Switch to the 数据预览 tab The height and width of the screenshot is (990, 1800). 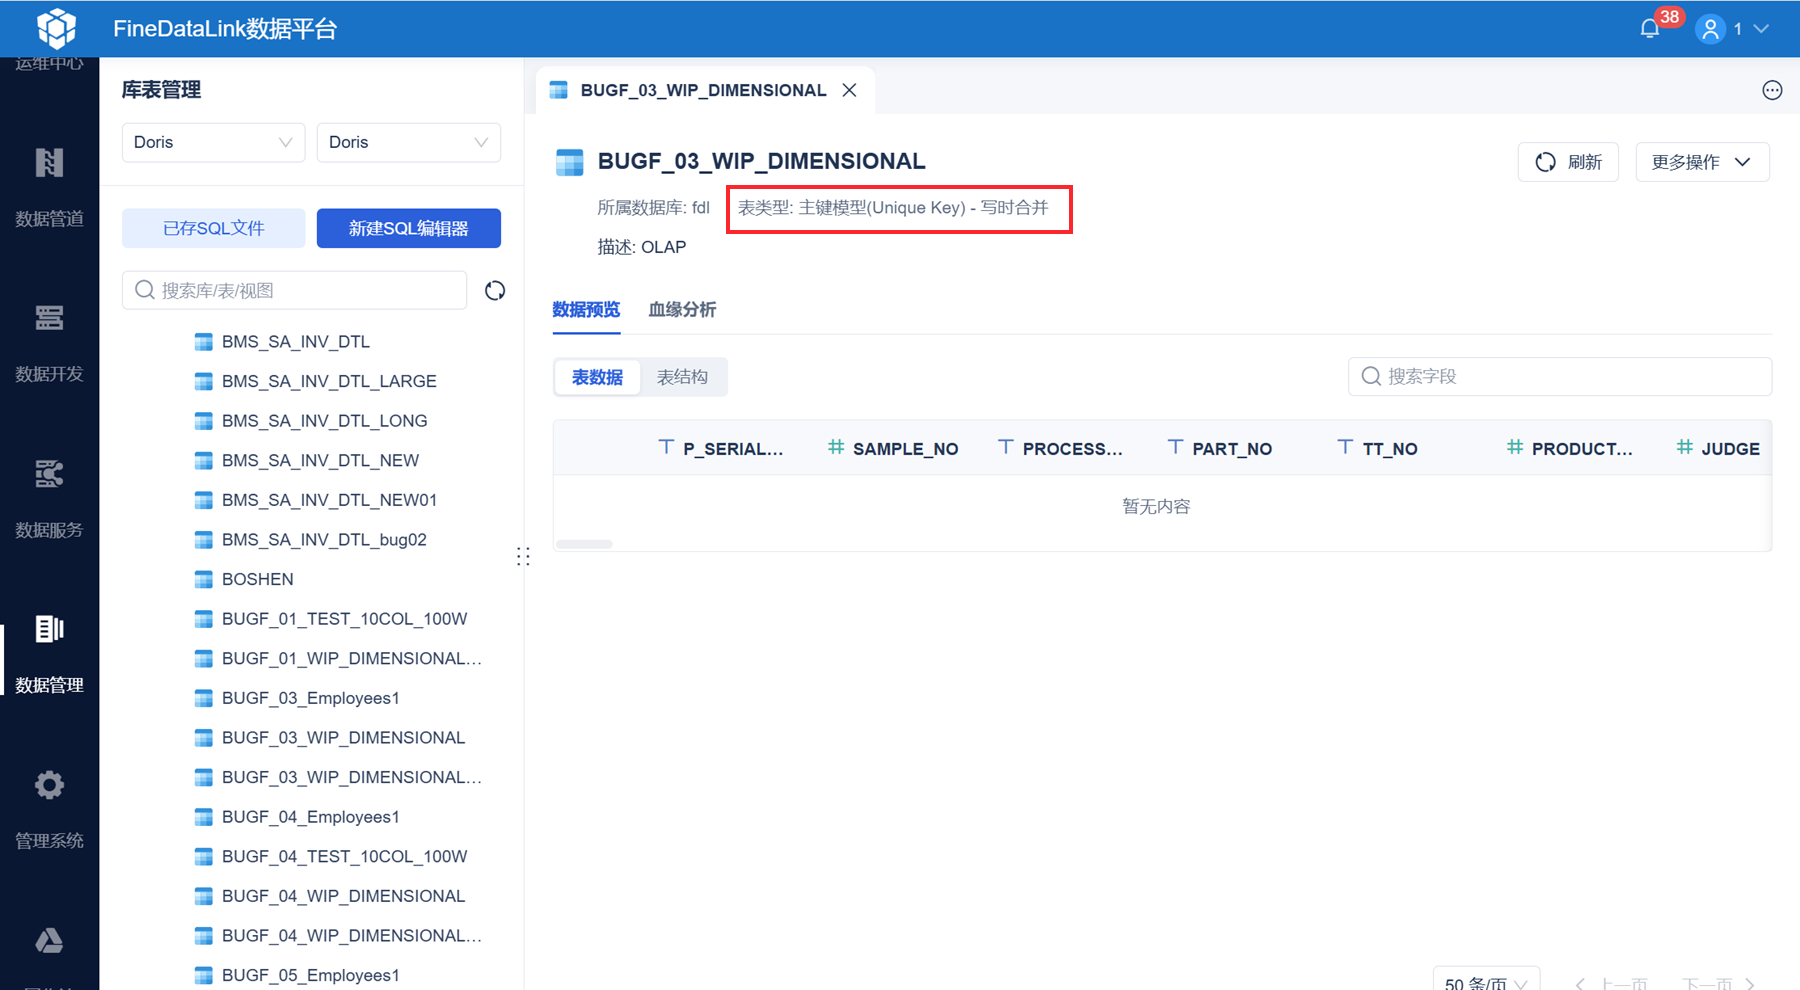pos(586,310)
